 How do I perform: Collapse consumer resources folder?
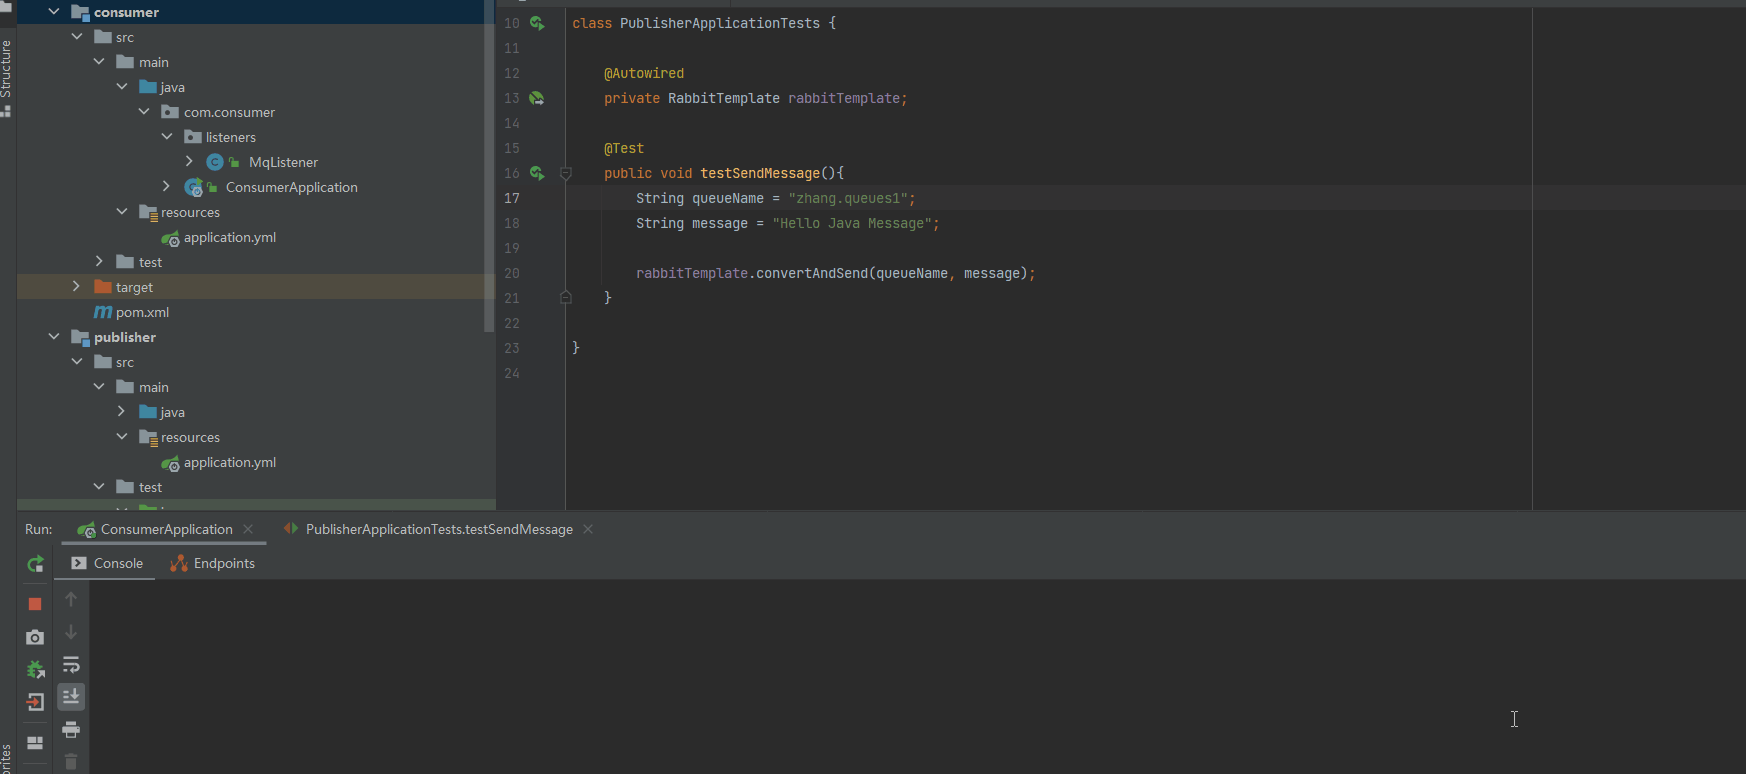click(122, 211)
